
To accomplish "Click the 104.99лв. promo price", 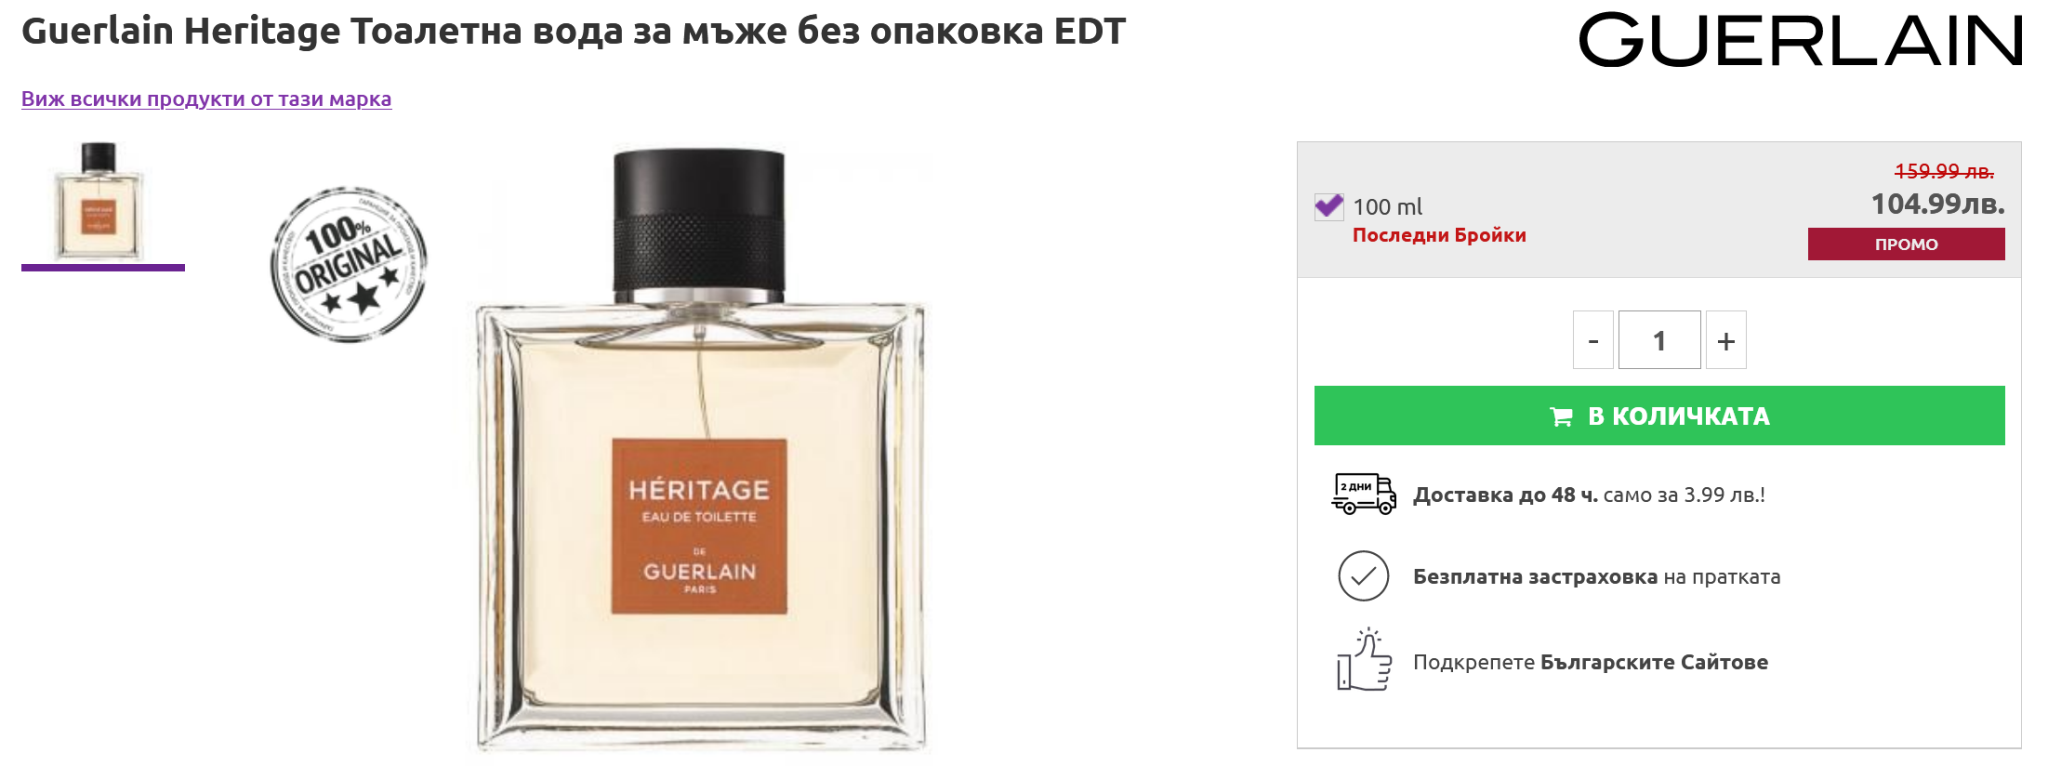I will coord(1938,204).
